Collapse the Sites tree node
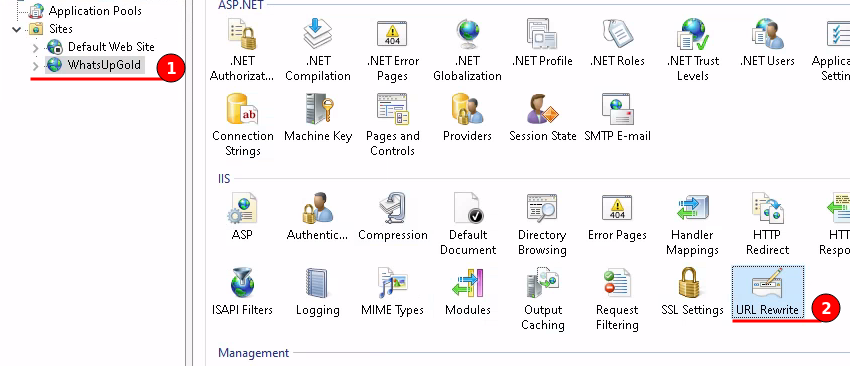 (16, 29)
